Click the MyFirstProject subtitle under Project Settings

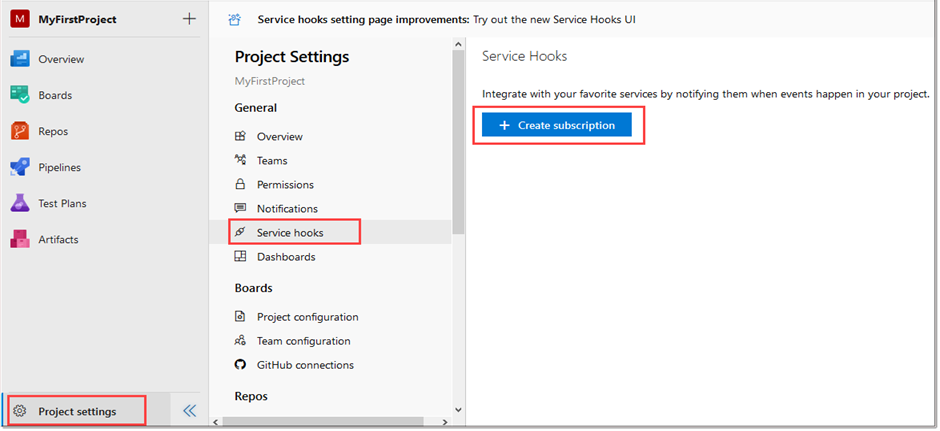[270, 81]
